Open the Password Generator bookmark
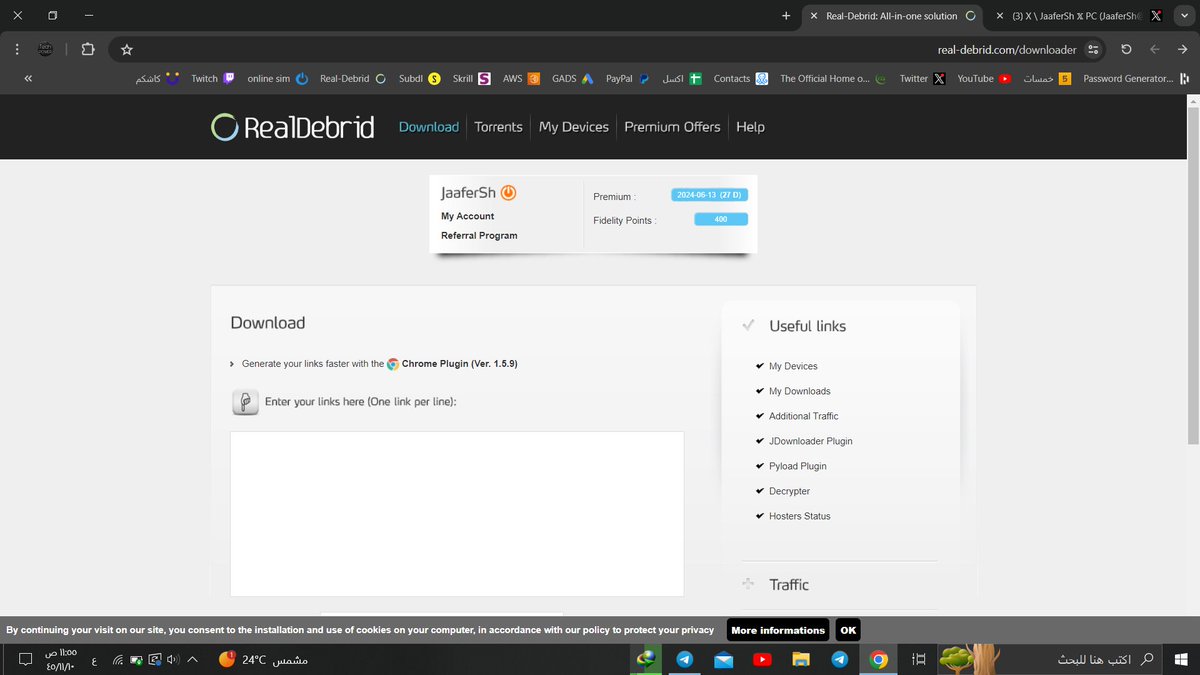This screenshot has width=1200, height=675. tap(1136, 78)
